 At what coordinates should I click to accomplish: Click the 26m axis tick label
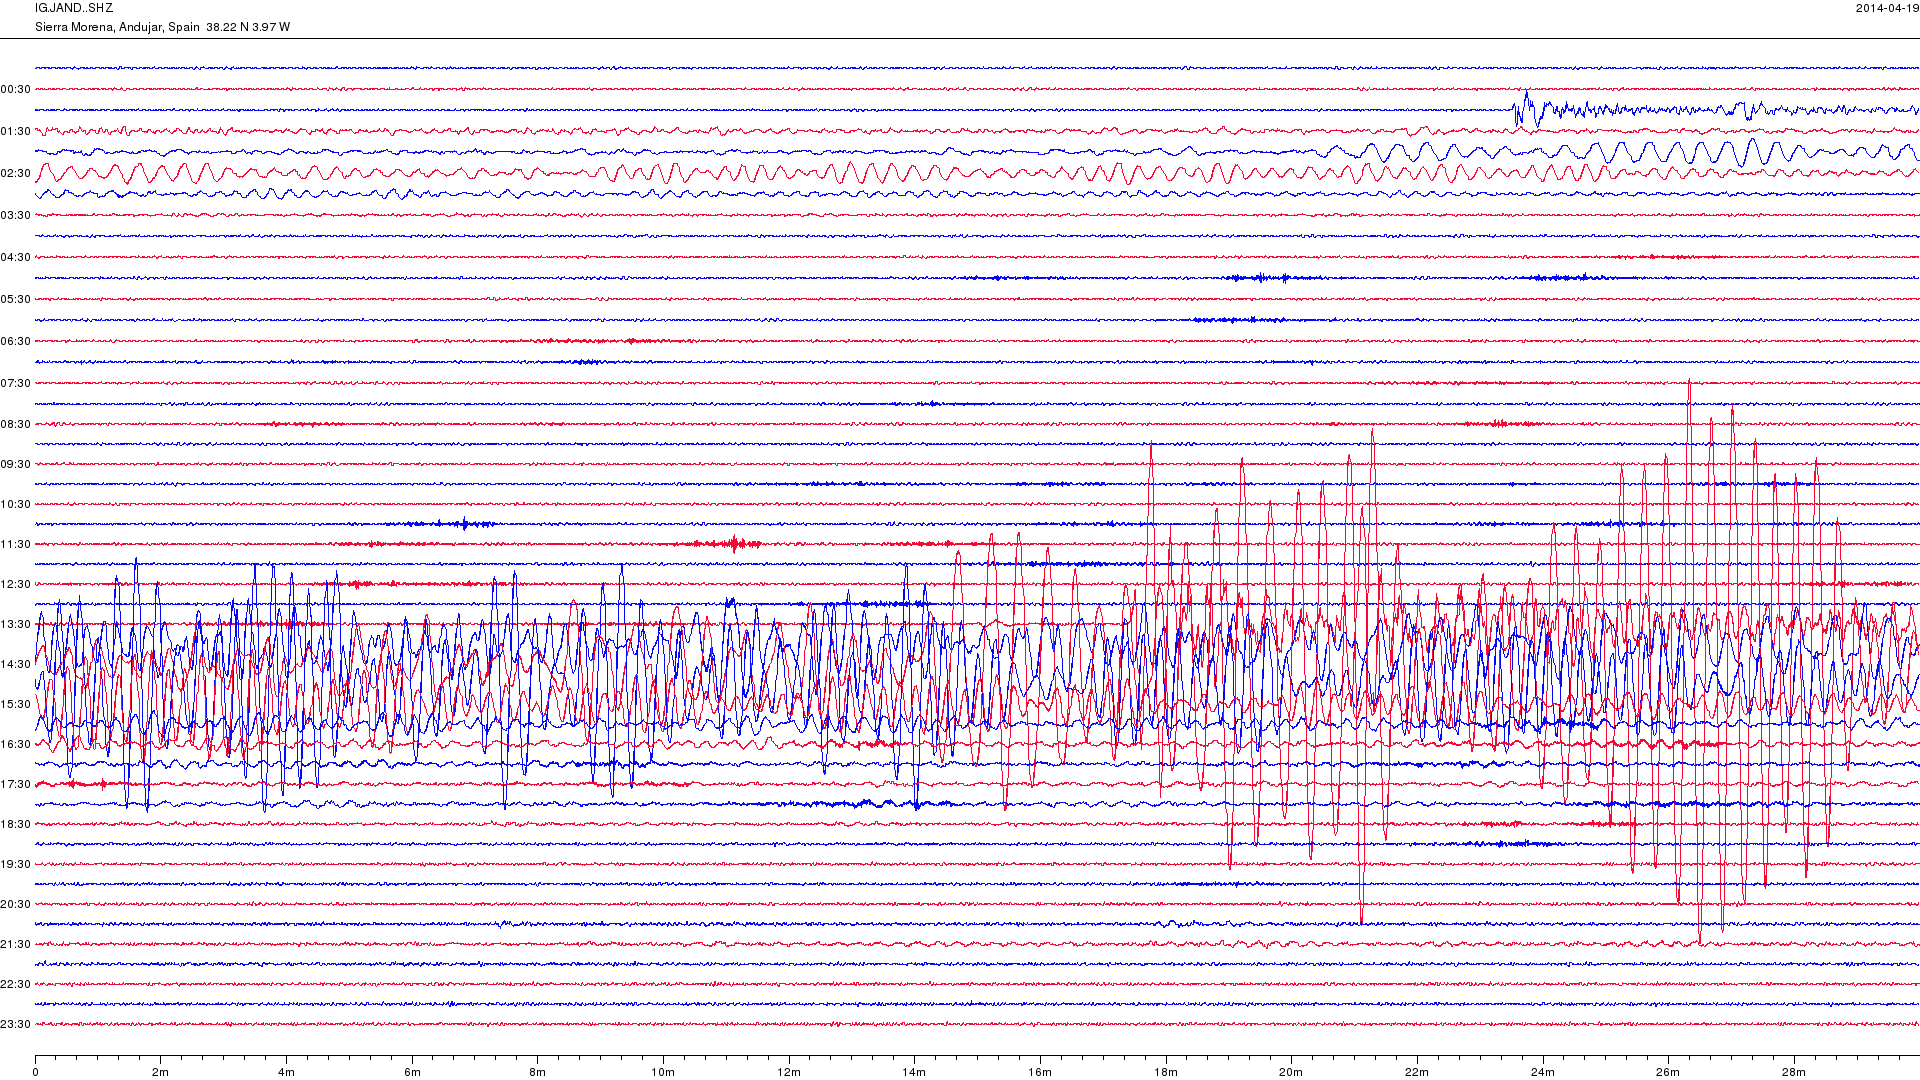1668,1073
